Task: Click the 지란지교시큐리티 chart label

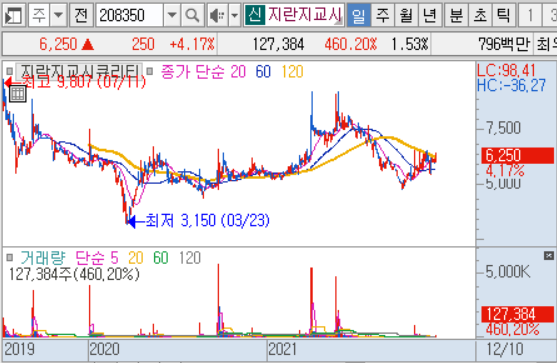Action: [79, 72]
